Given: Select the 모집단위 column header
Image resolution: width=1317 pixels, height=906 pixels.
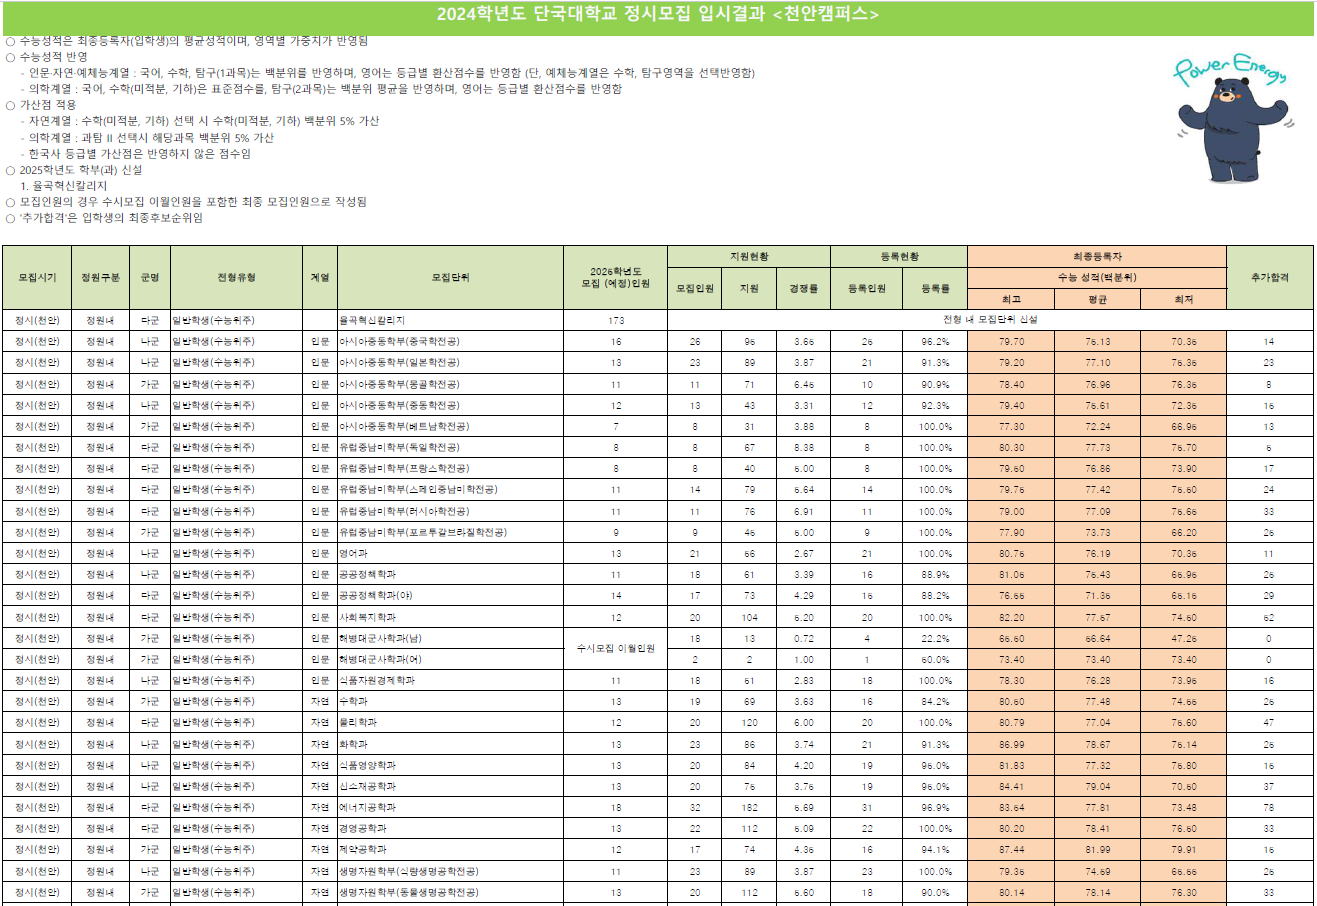Looking at the screenshot, I should pos(450,277).
